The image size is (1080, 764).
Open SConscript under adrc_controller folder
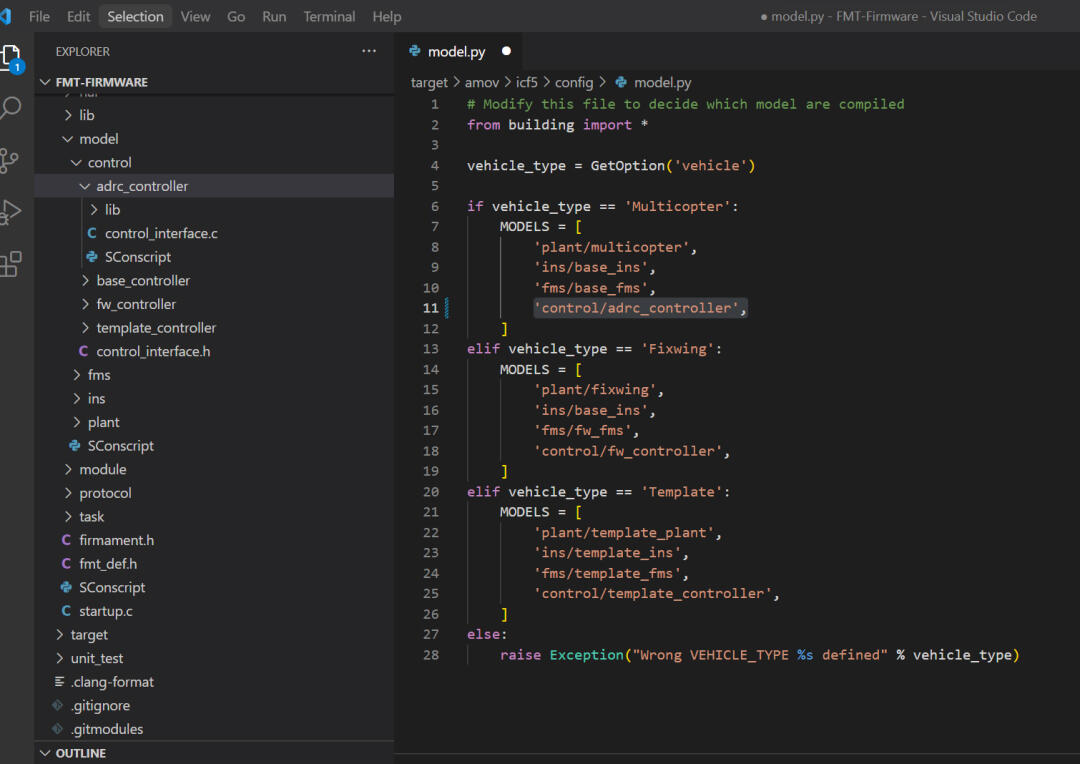coord(137,257)
